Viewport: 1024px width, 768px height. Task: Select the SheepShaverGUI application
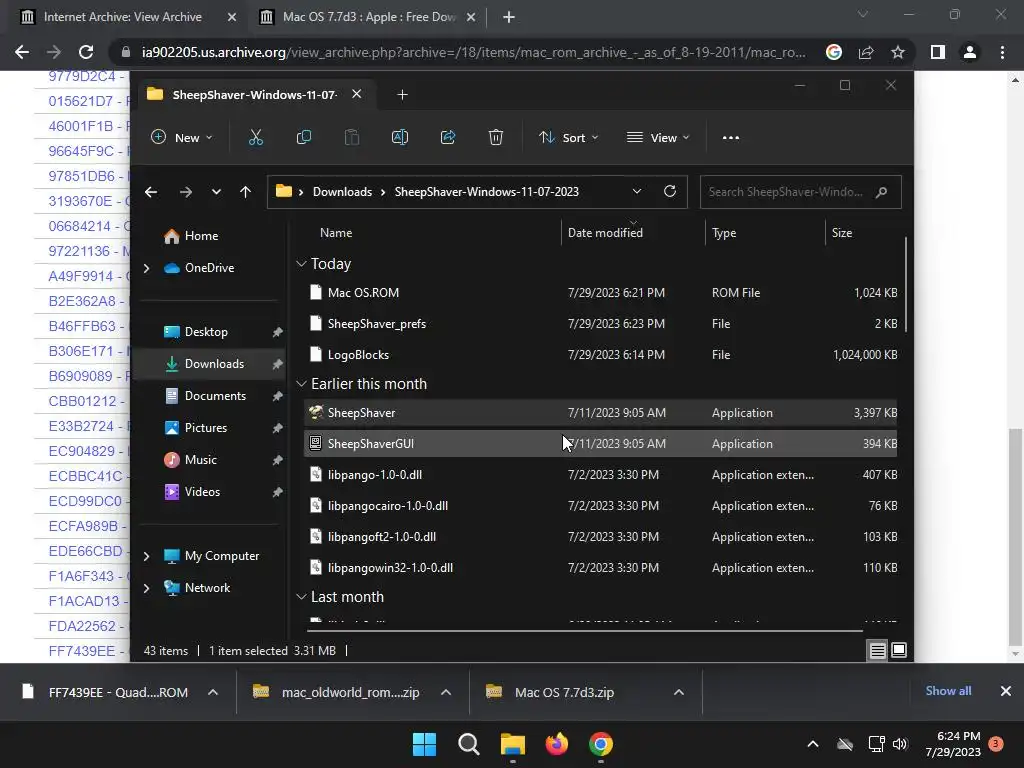coord(601,443)
